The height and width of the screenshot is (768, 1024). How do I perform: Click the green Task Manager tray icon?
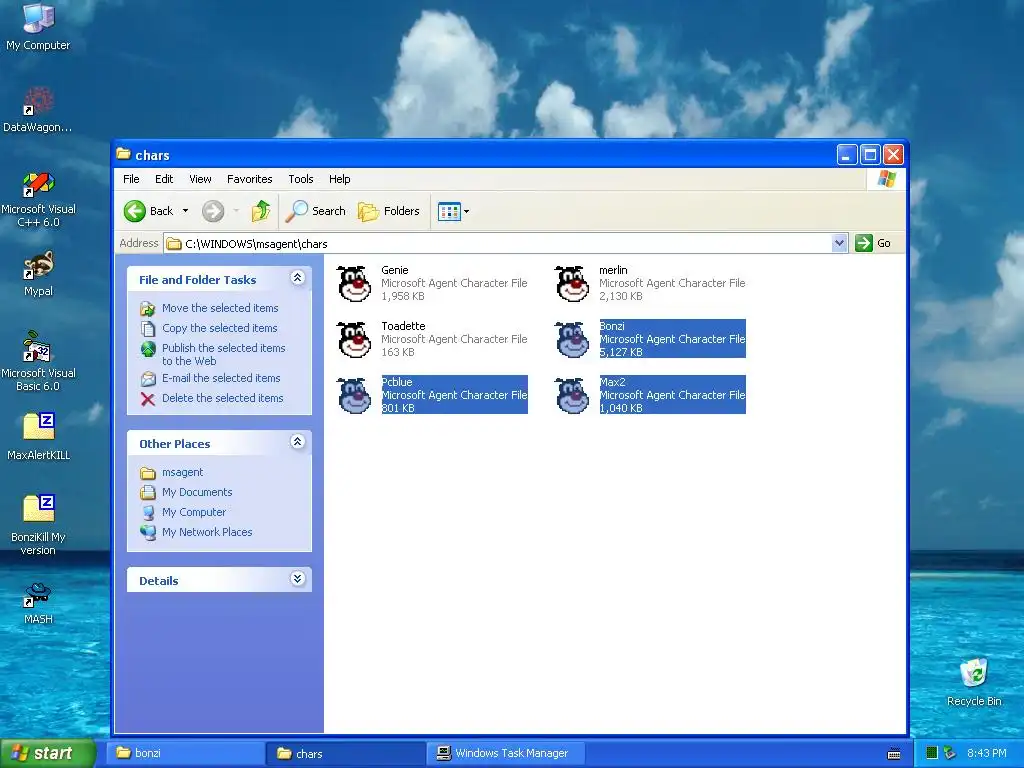(x=932, y=753)
